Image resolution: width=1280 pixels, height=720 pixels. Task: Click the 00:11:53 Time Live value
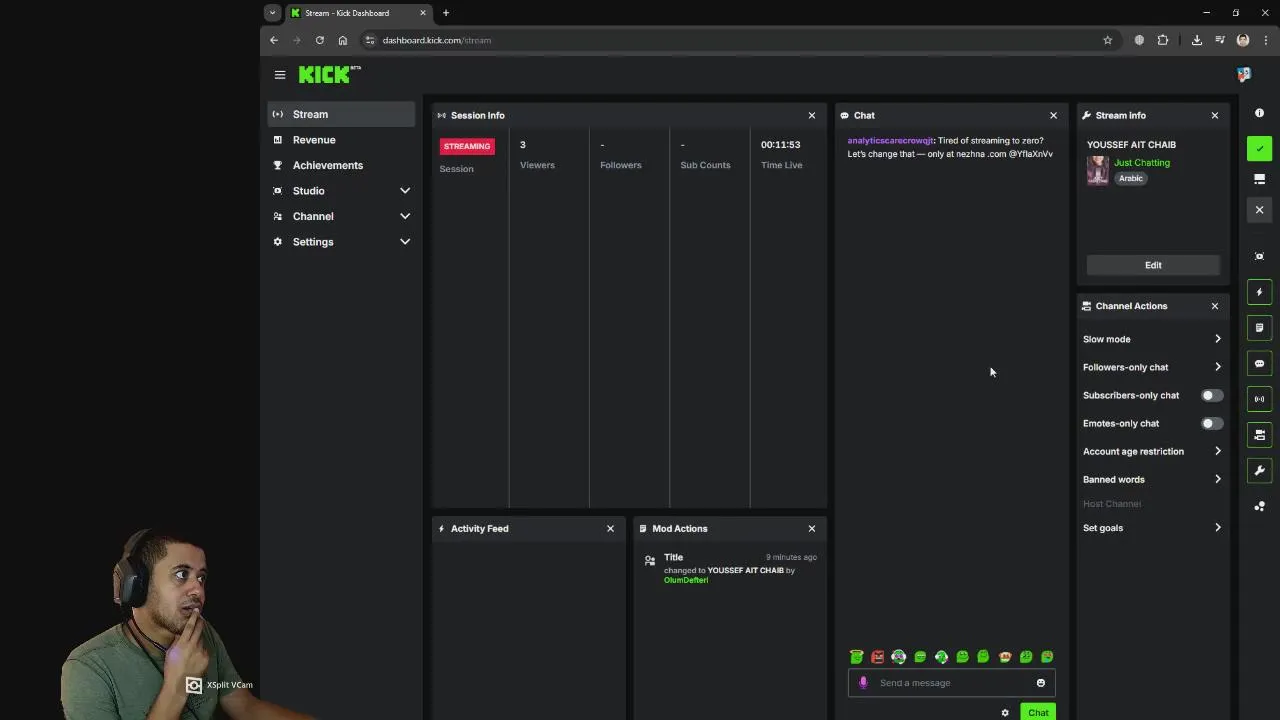(780, 144)
